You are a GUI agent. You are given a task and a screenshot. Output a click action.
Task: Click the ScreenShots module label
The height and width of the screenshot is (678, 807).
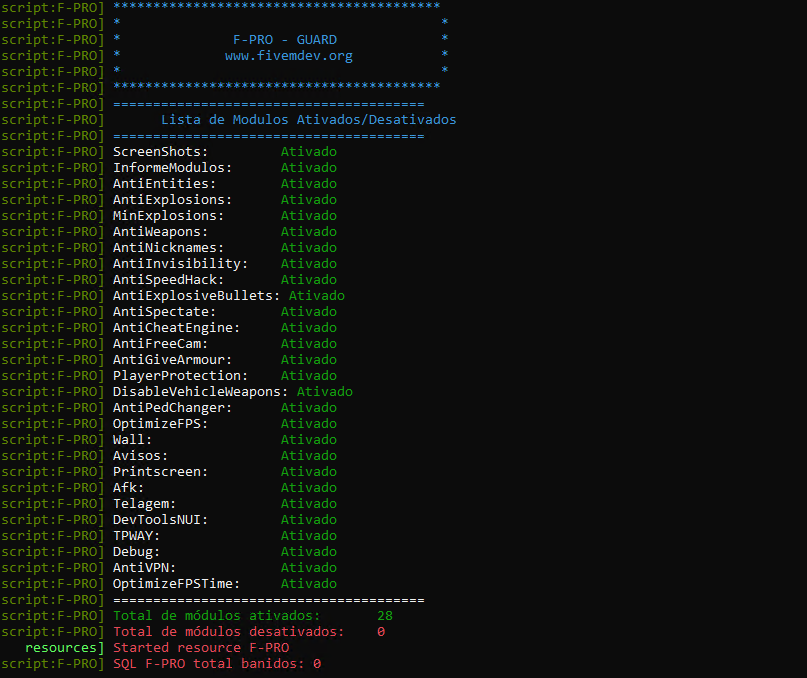pos(160,152)
